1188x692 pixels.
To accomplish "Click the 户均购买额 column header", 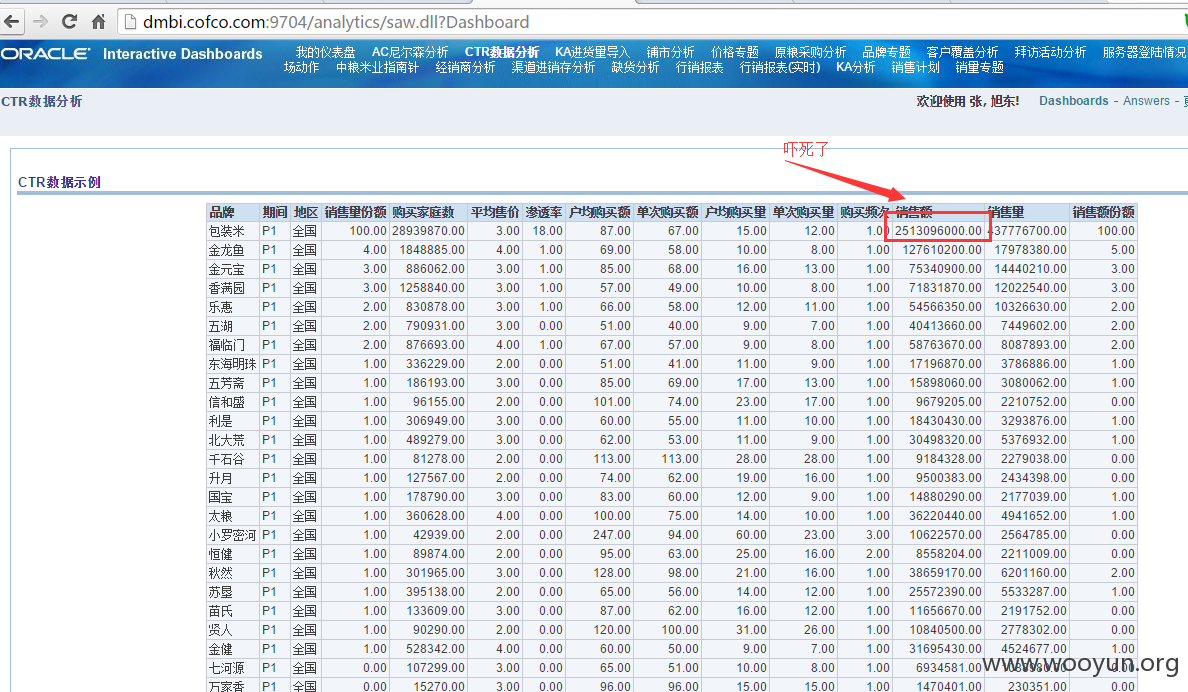I will click(599, 212).
